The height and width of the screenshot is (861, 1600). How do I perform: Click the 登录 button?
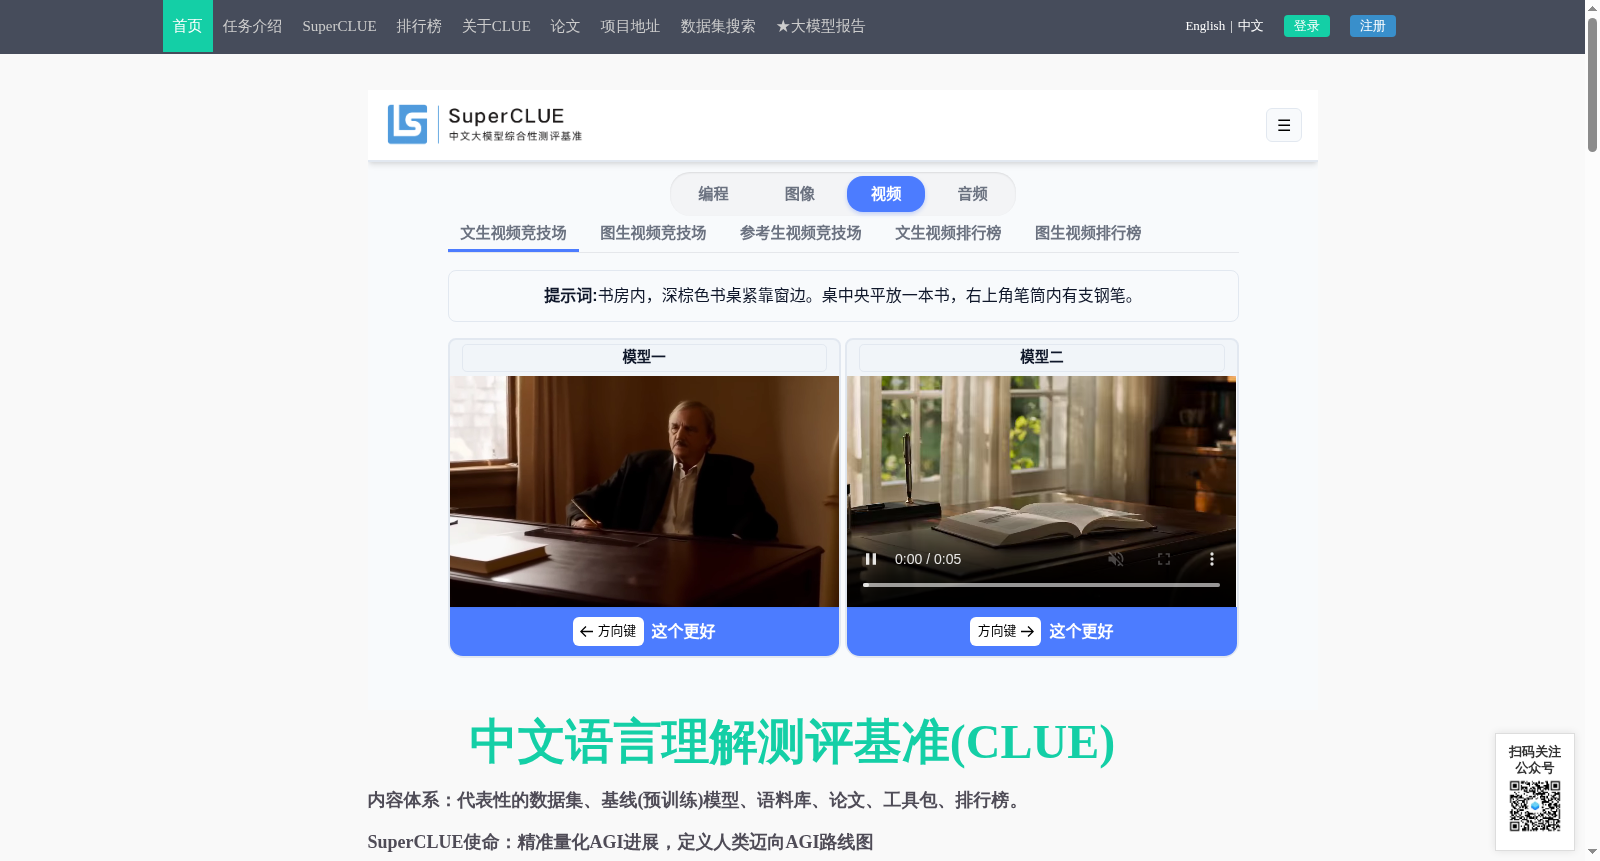[1307, 26]
